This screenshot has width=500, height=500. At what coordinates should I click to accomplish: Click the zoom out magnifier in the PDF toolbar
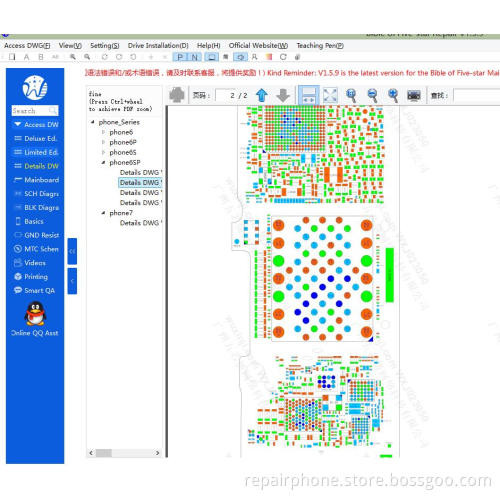click(372, 96)
